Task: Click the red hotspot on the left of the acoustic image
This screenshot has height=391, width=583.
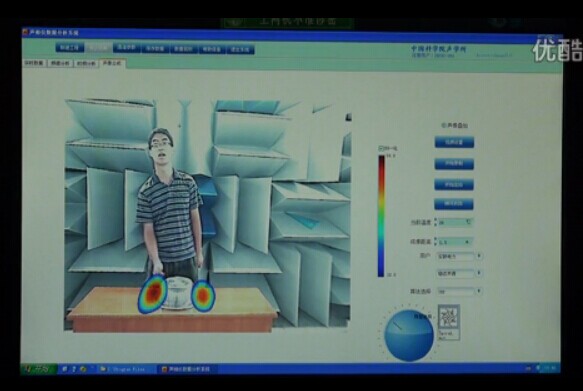Action: pyautogui.click(x=153, y=293)
